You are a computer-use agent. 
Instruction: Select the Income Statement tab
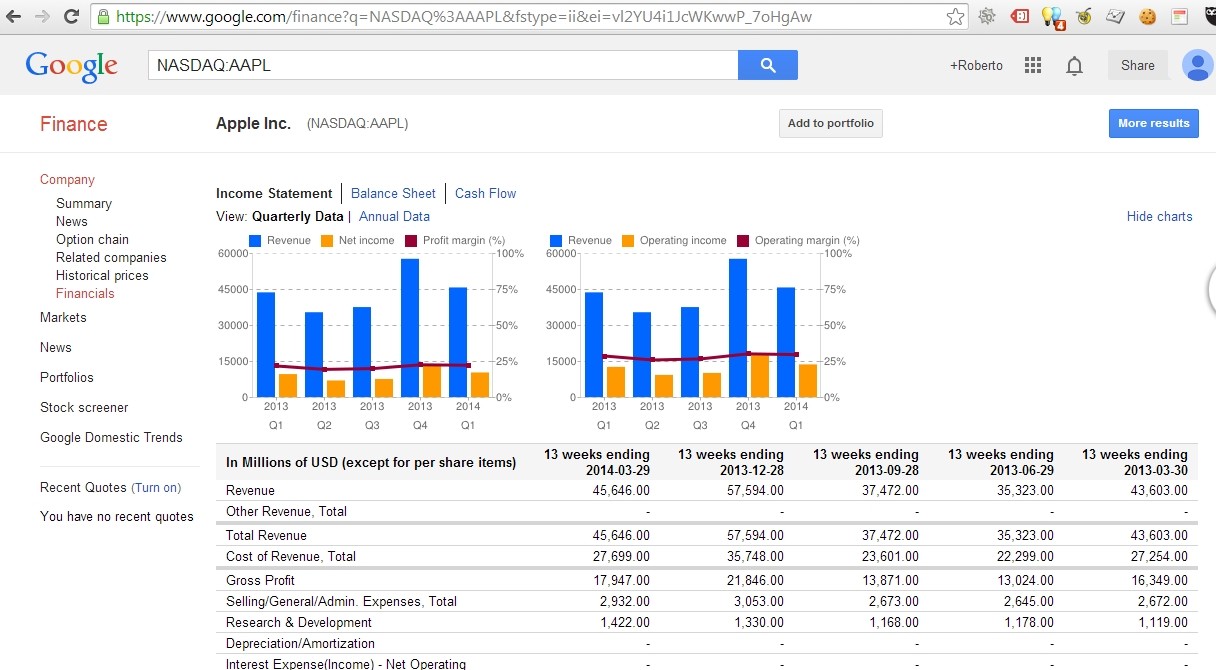[274, 194]
